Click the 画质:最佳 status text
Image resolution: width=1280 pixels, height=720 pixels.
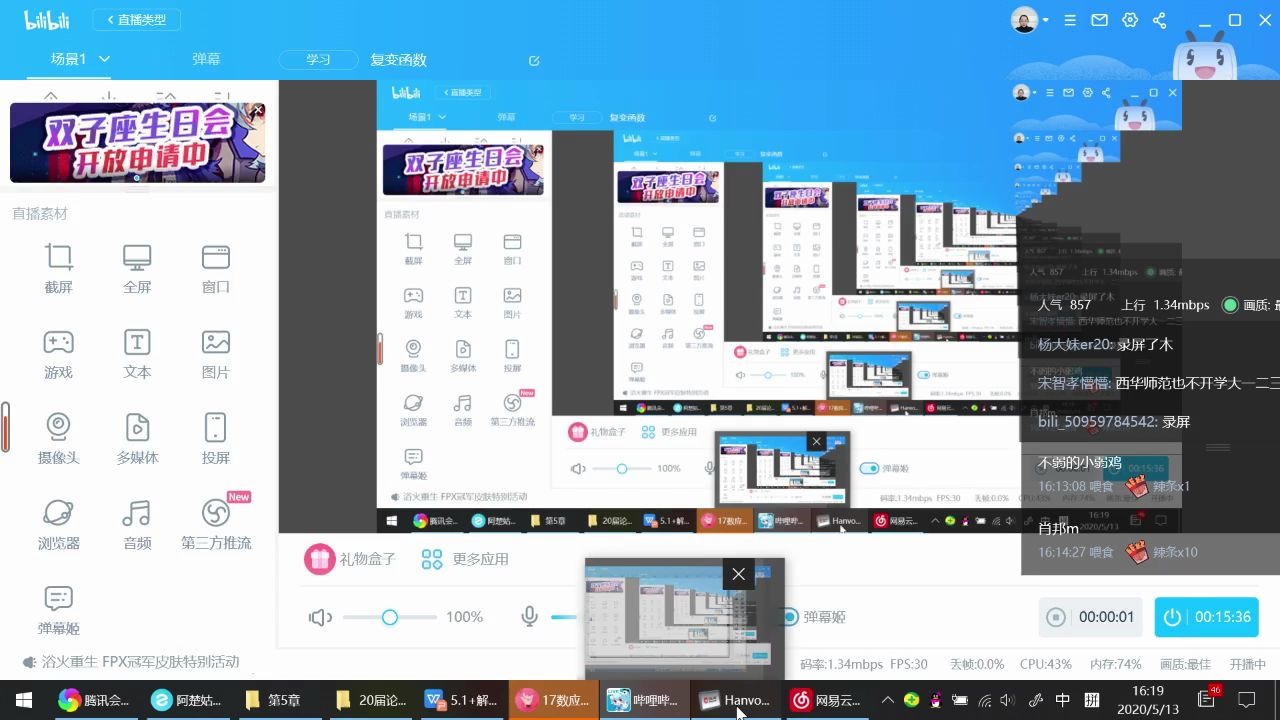pos(1185,664)
